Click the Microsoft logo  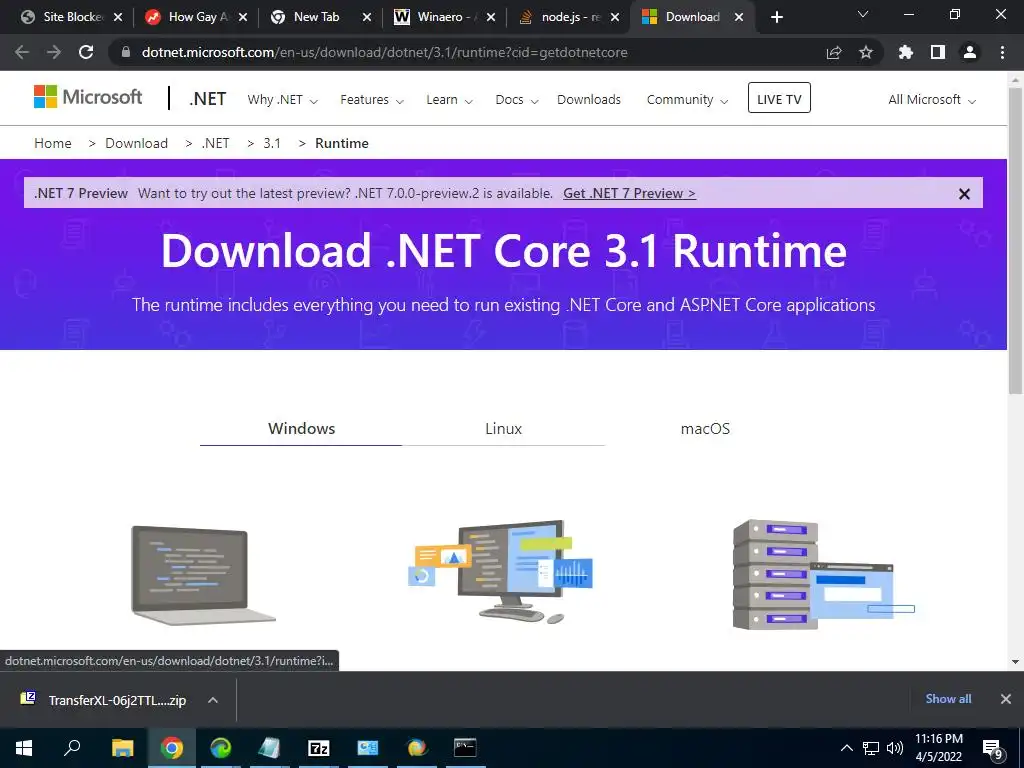88,97
